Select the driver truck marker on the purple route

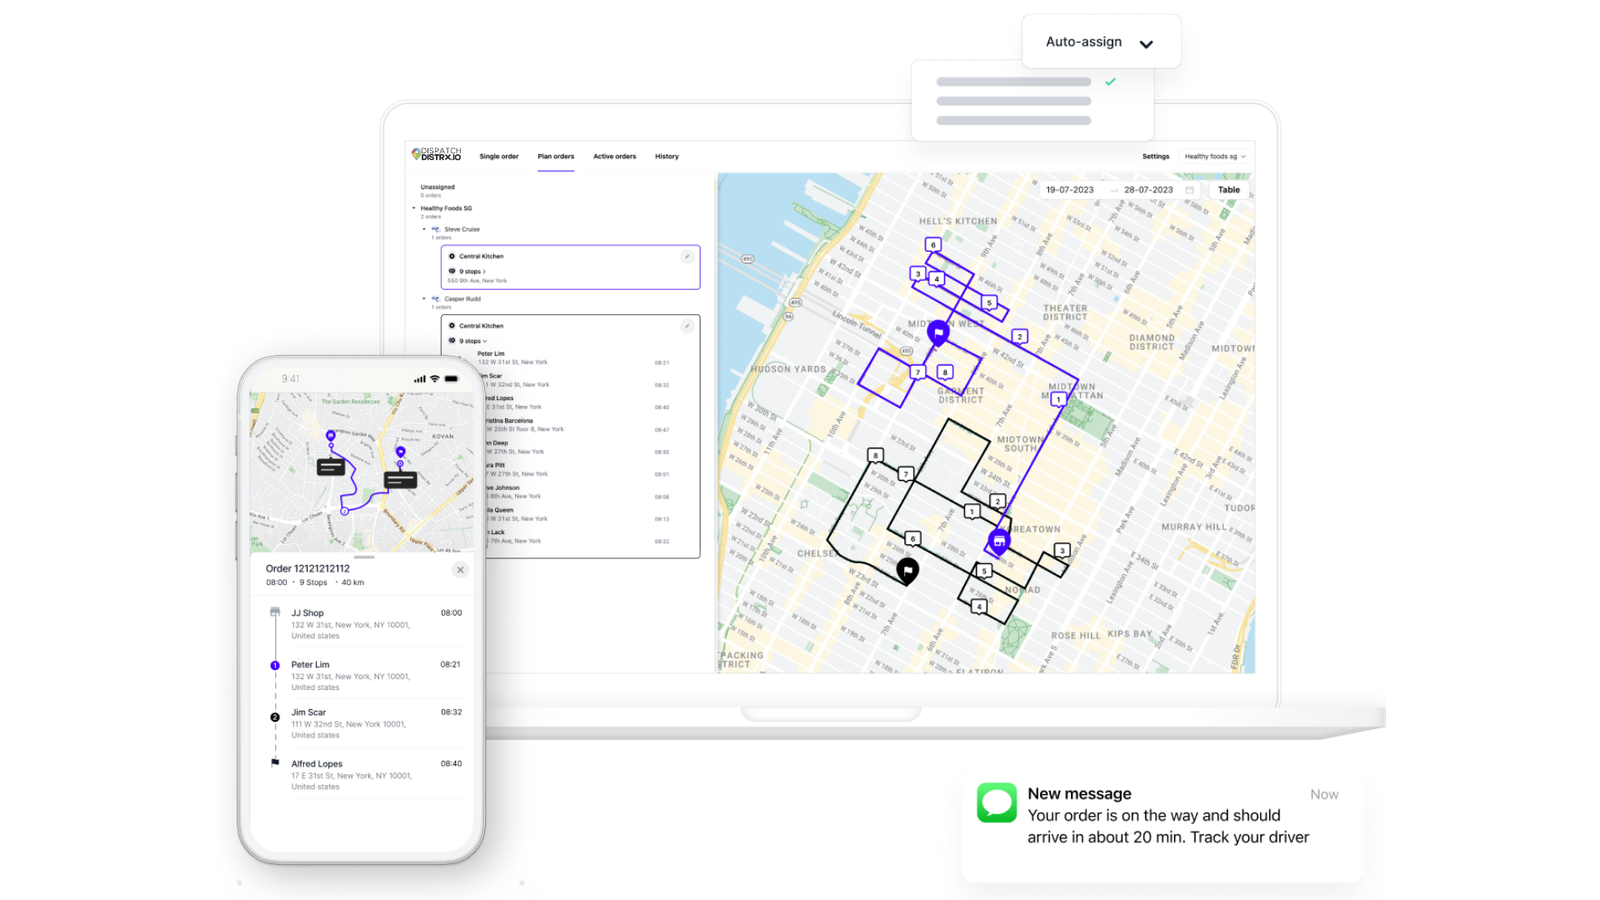(x=1000, y=540)
